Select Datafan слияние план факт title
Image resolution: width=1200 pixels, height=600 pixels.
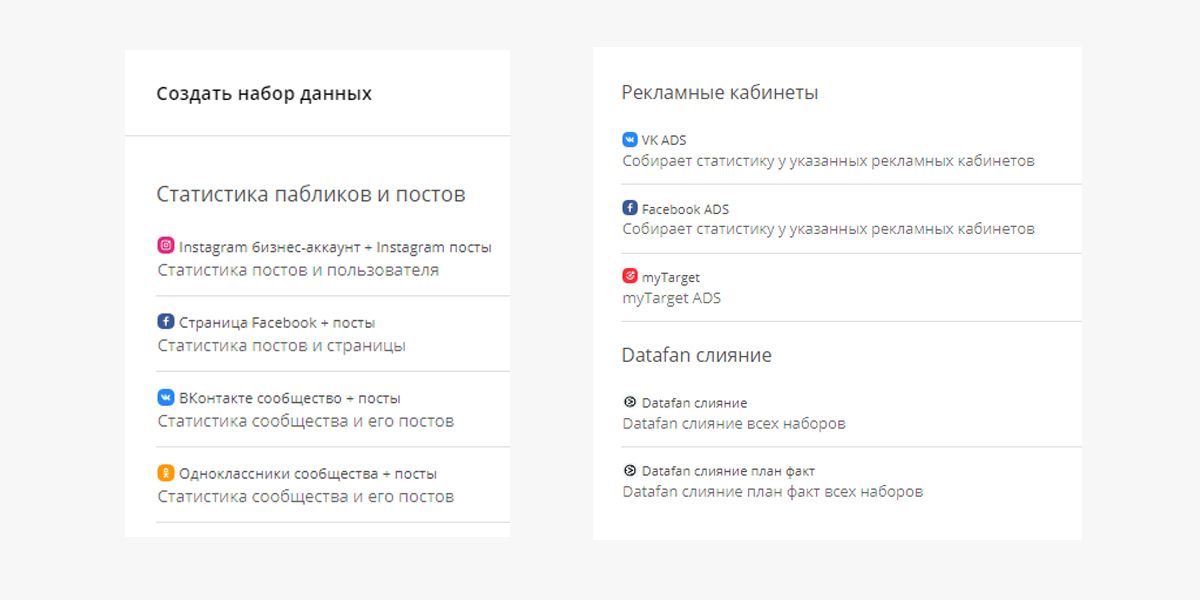coord(728,471)
